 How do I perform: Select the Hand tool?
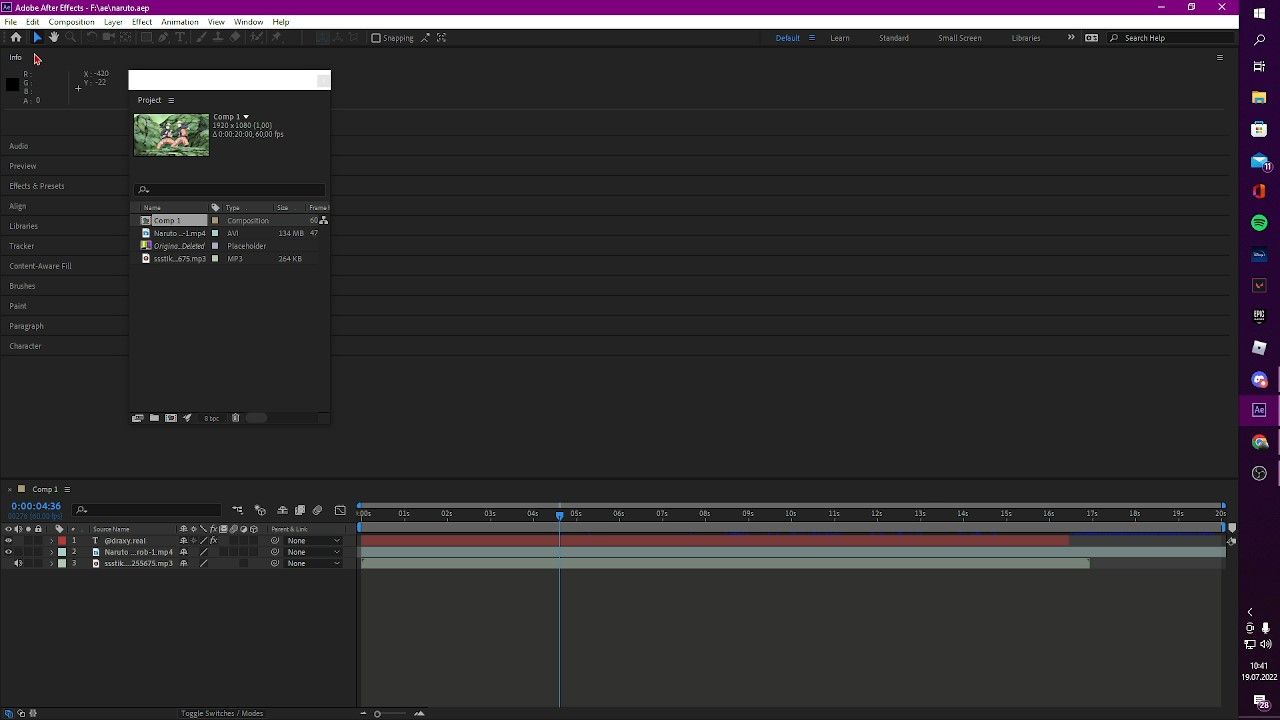pos(53,38)
